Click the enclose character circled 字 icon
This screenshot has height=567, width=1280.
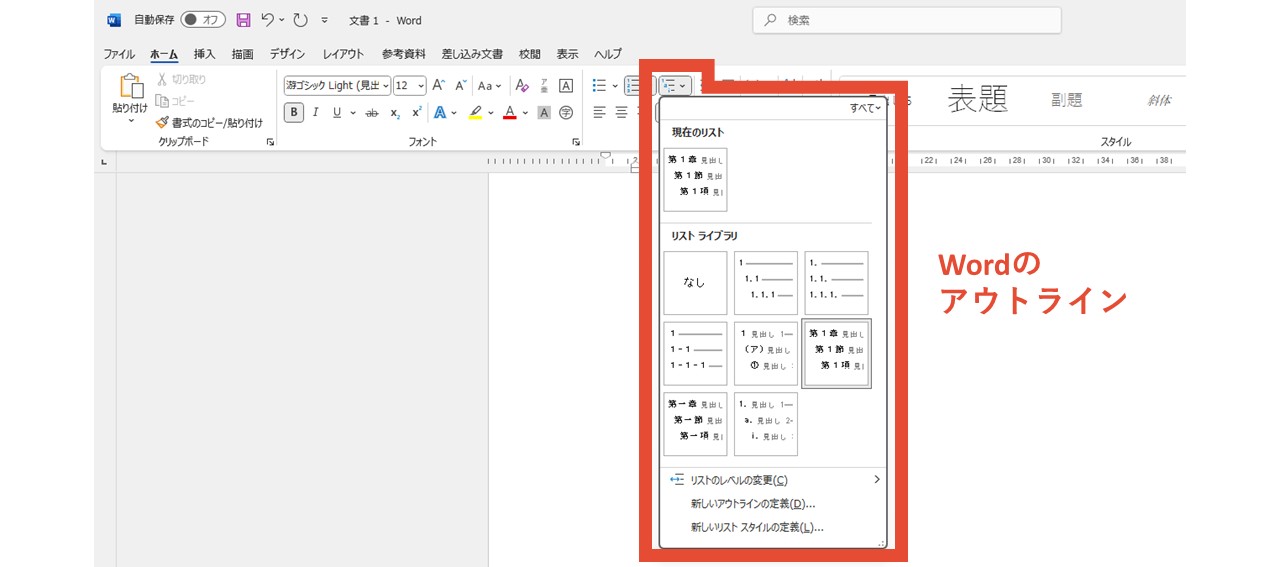pos(566,113)
